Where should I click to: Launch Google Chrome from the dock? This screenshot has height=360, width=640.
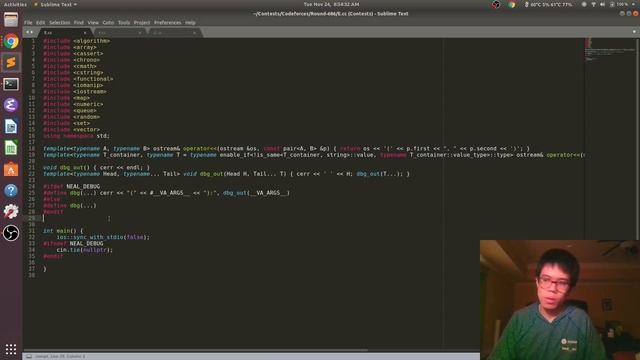(11, 41)
